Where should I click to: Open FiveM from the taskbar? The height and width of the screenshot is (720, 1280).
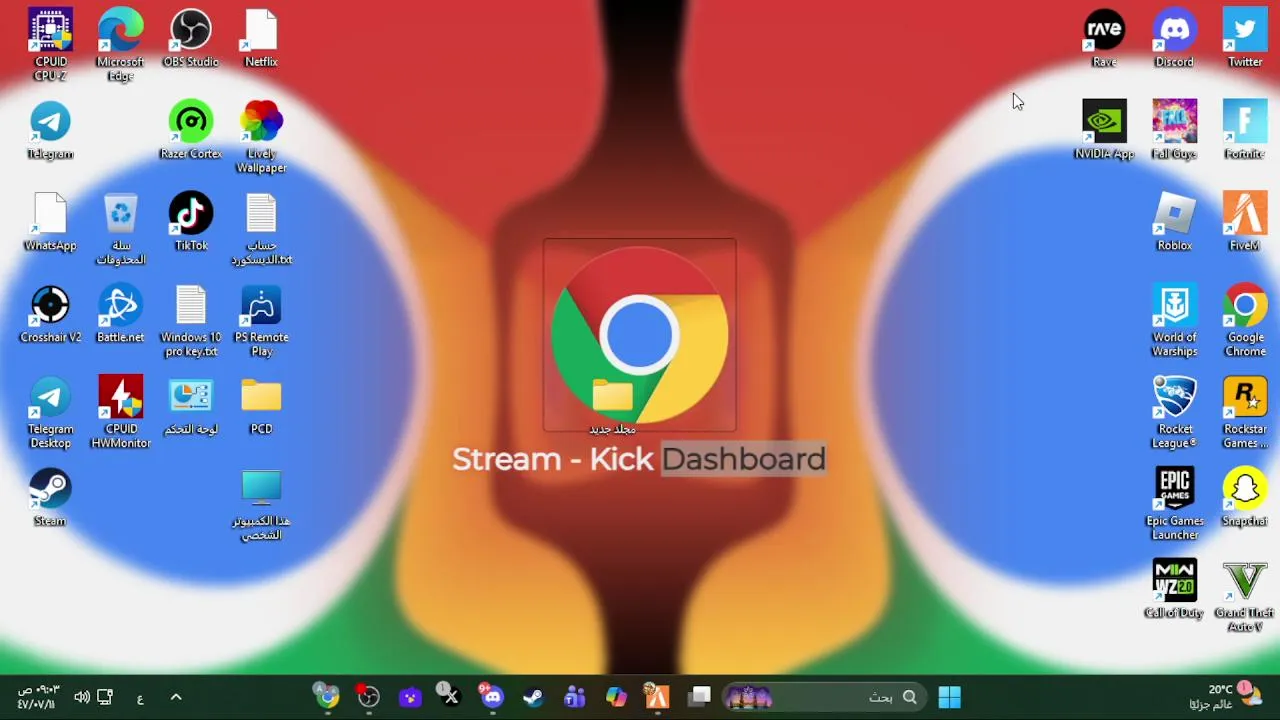click(657, 697)
